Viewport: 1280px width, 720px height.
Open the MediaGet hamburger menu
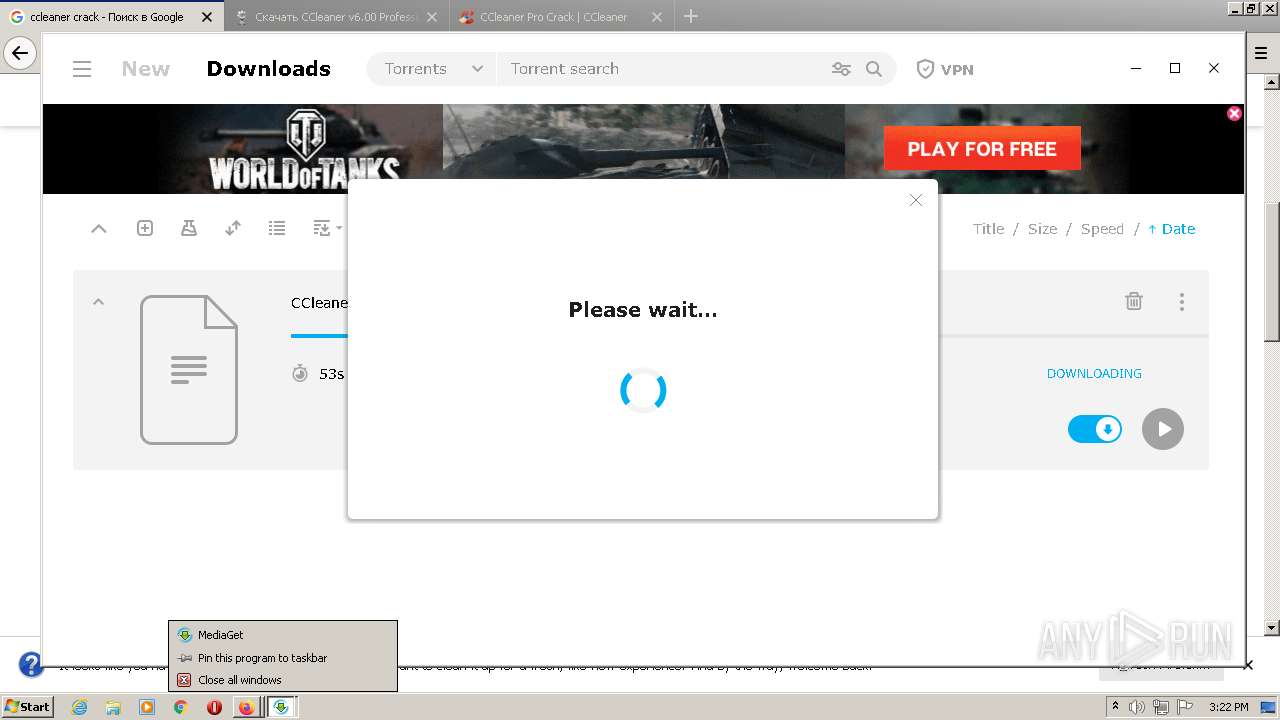[x=82, y=69]
